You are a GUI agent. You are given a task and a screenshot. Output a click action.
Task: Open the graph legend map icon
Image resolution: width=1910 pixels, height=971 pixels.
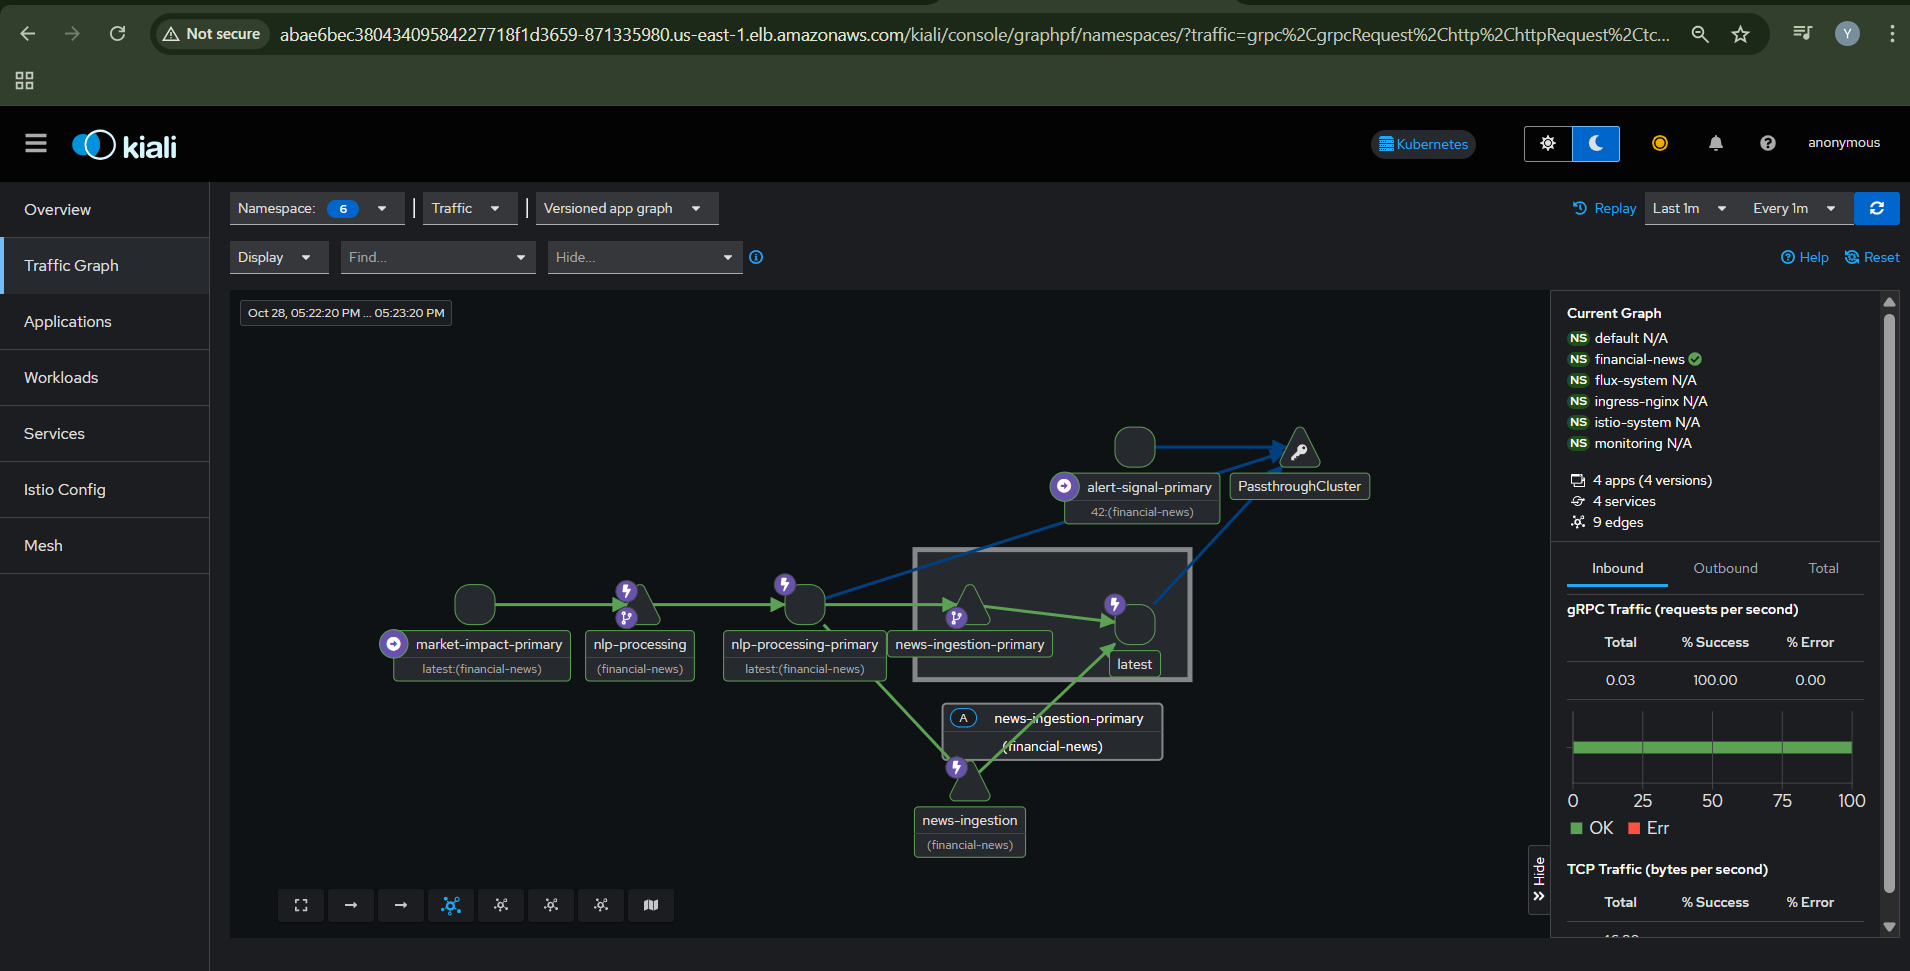click(650, 905)
